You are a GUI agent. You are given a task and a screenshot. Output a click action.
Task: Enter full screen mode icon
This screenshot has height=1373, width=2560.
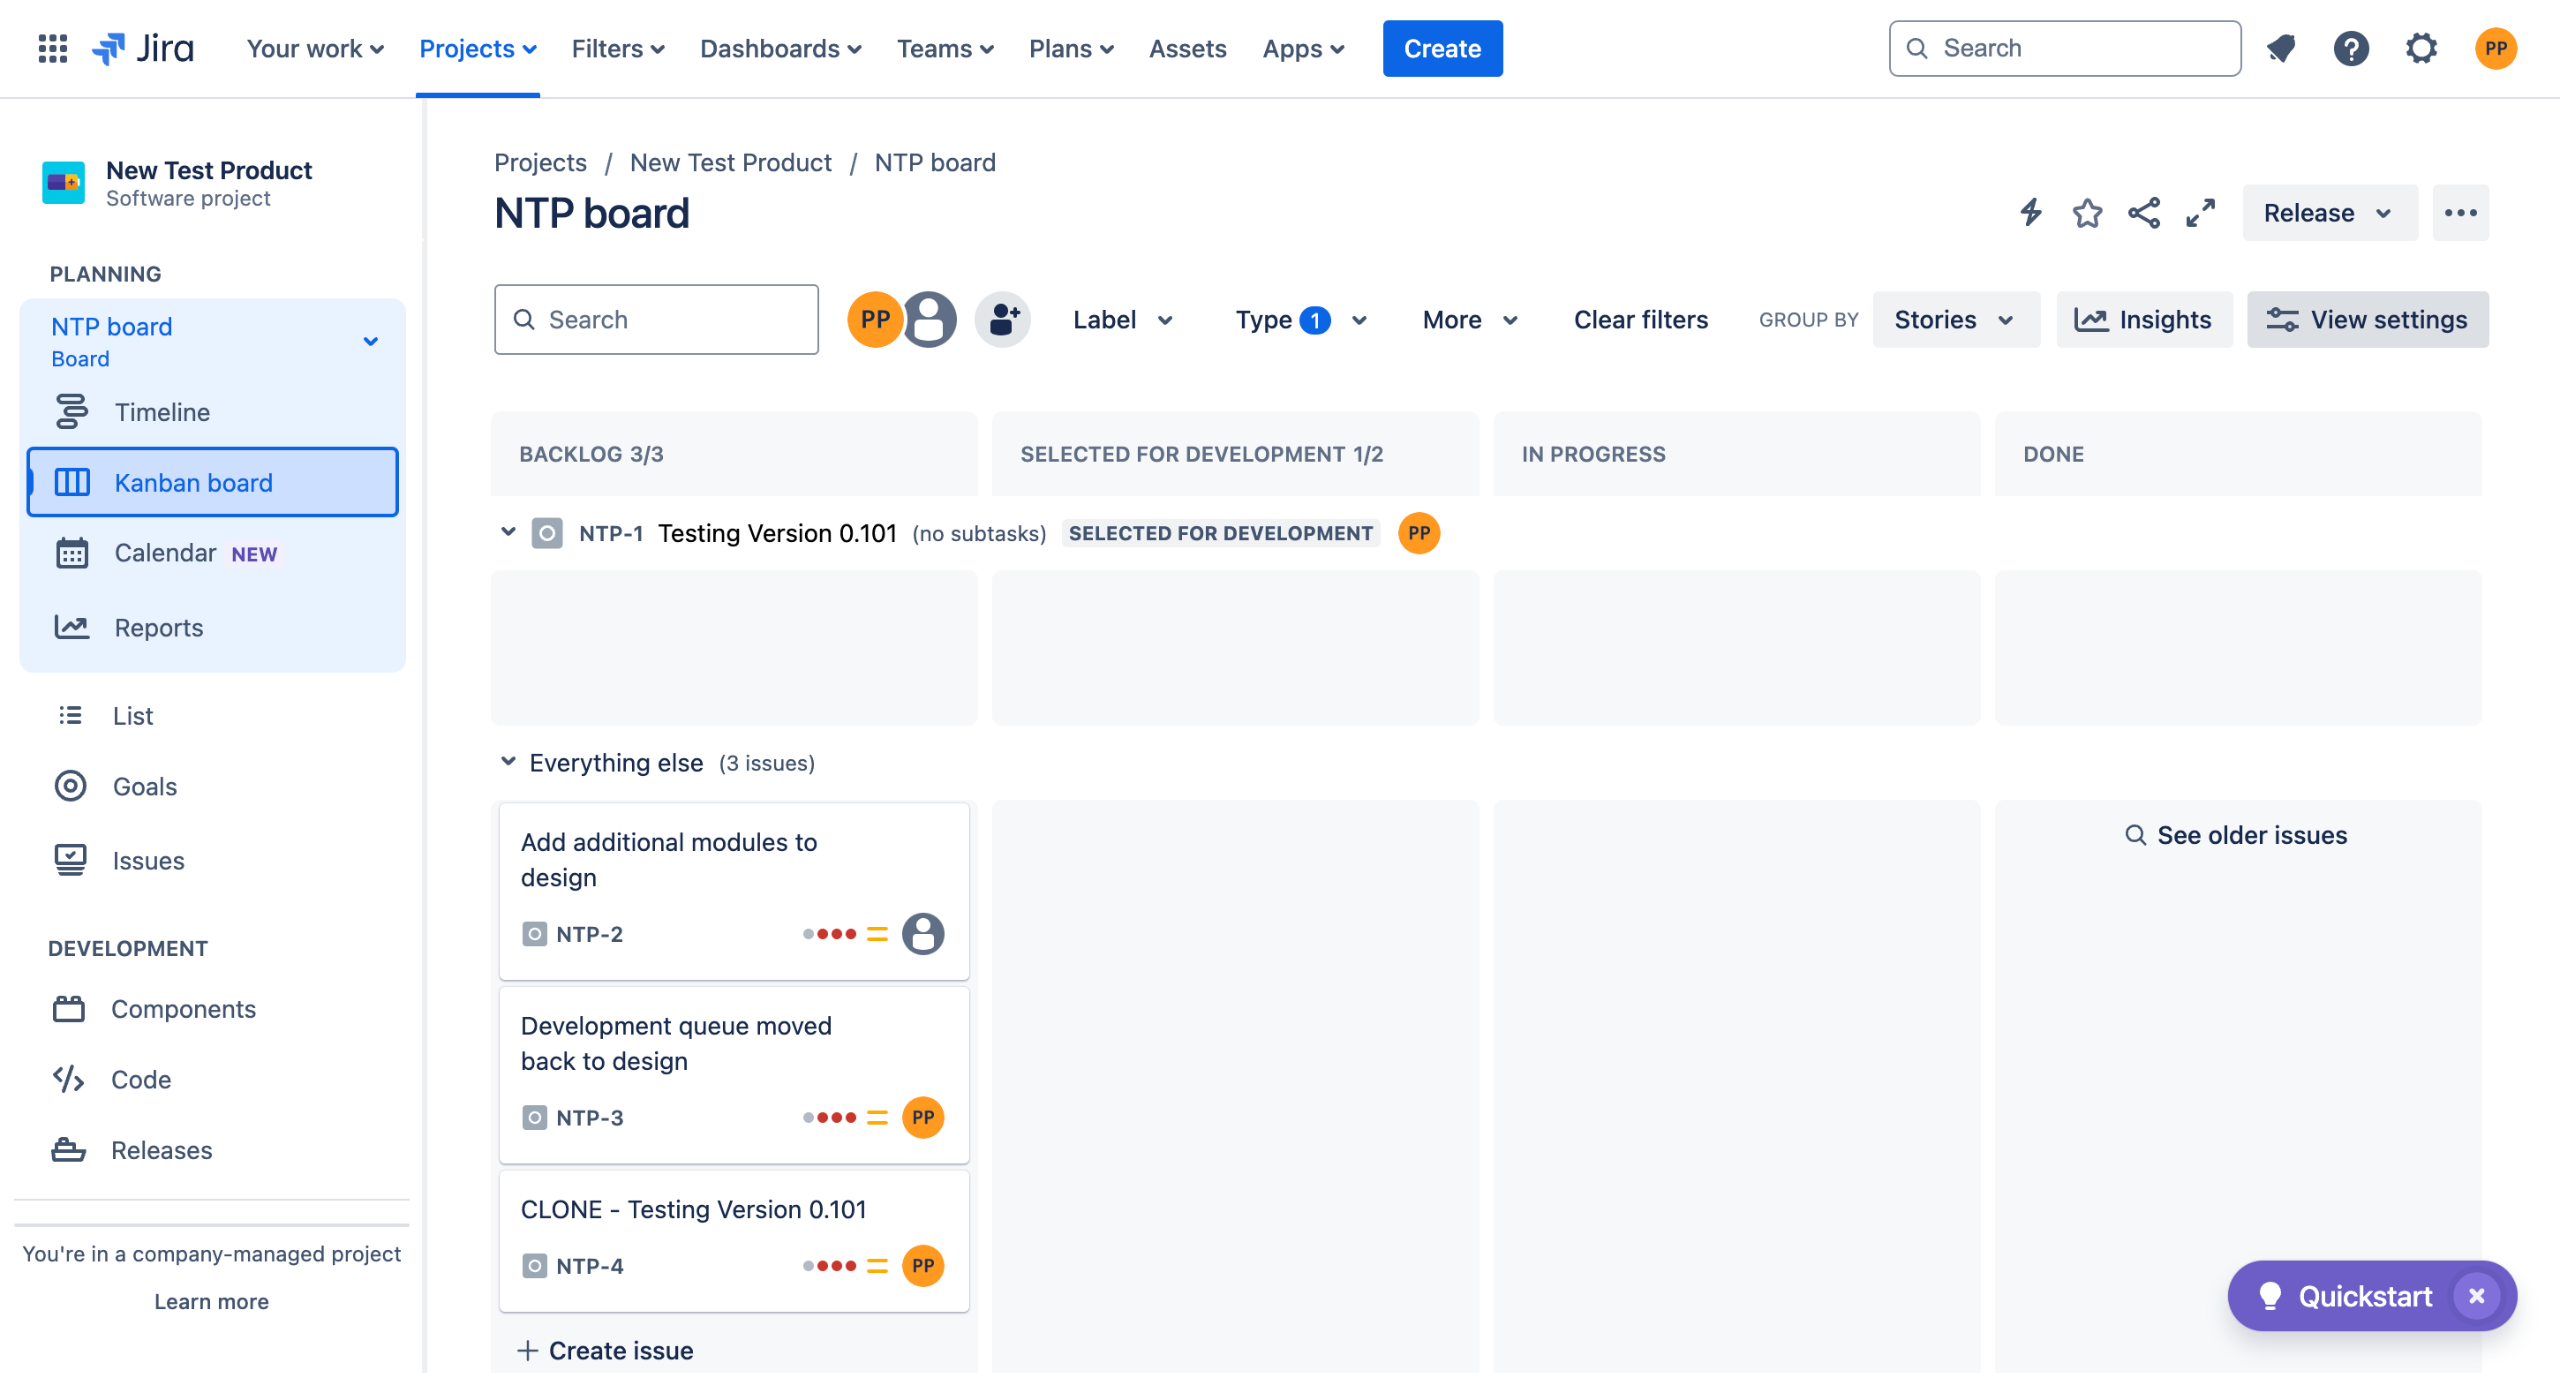tap(2200, 213)
